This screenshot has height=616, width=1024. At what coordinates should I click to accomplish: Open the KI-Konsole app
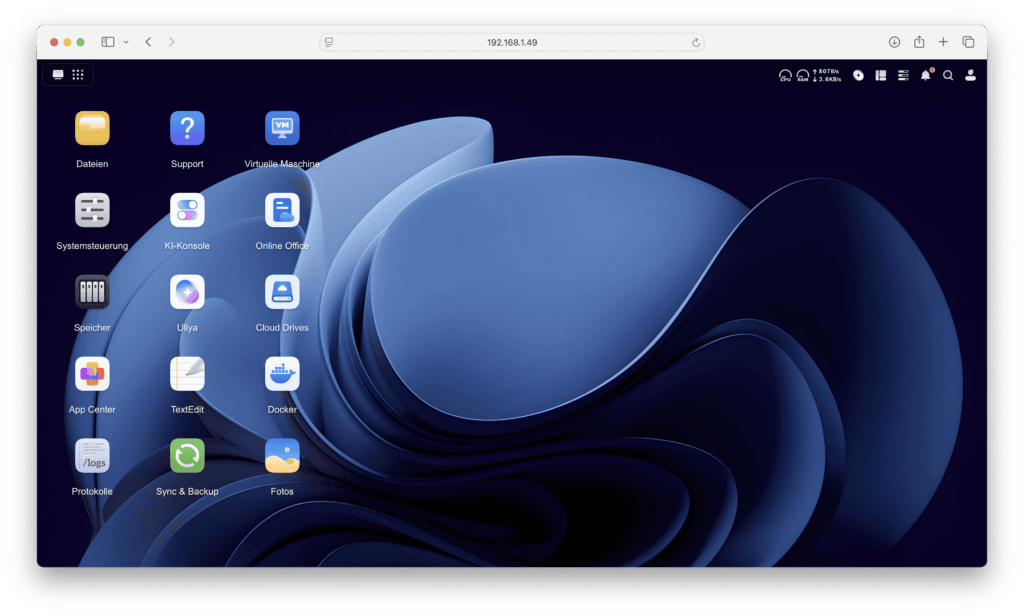(187, 211)
